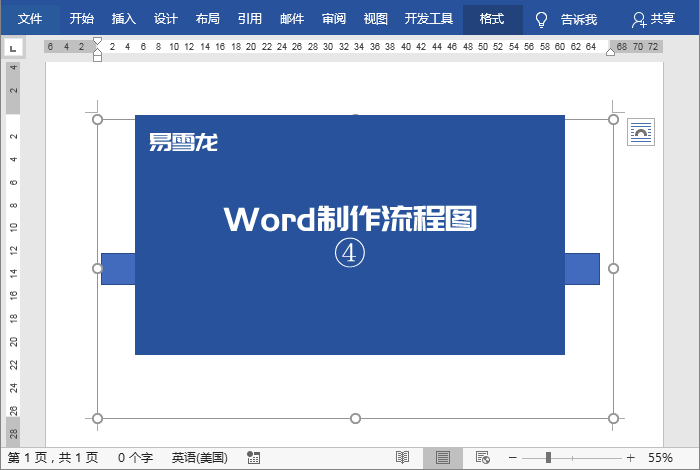Click the horizontal ruler

353,46
